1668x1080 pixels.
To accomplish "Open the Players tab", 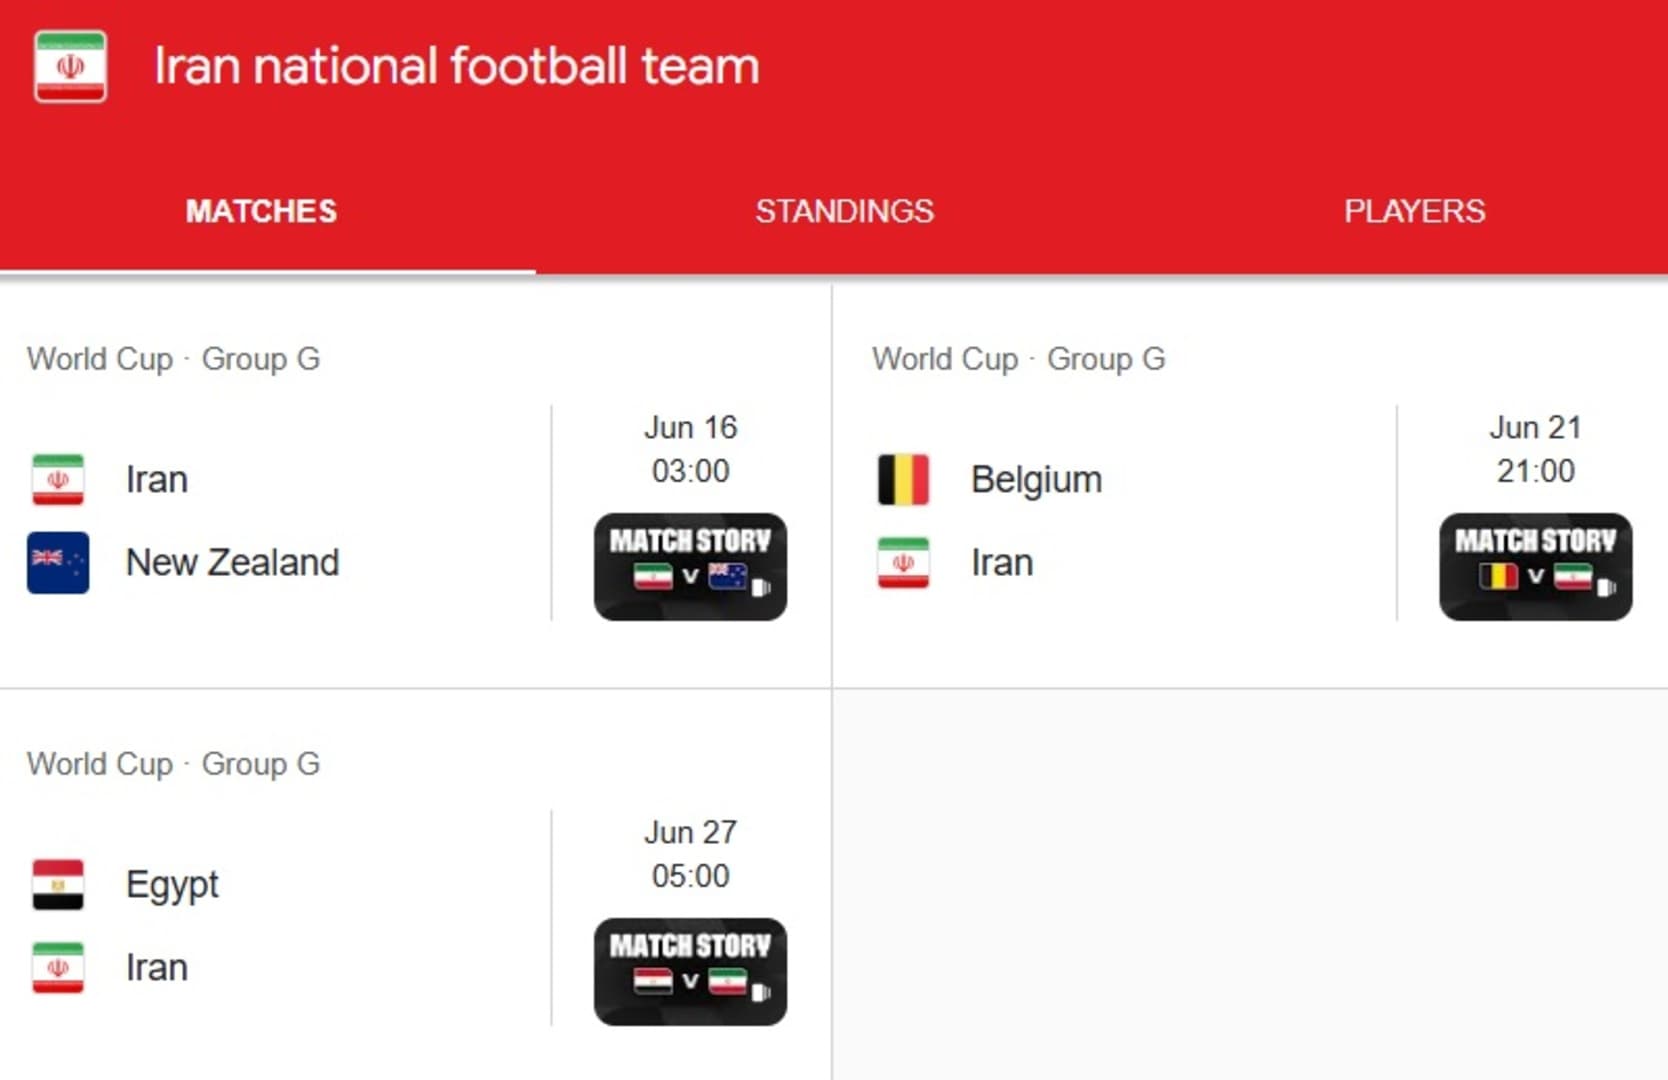I will coord(1414,211).
